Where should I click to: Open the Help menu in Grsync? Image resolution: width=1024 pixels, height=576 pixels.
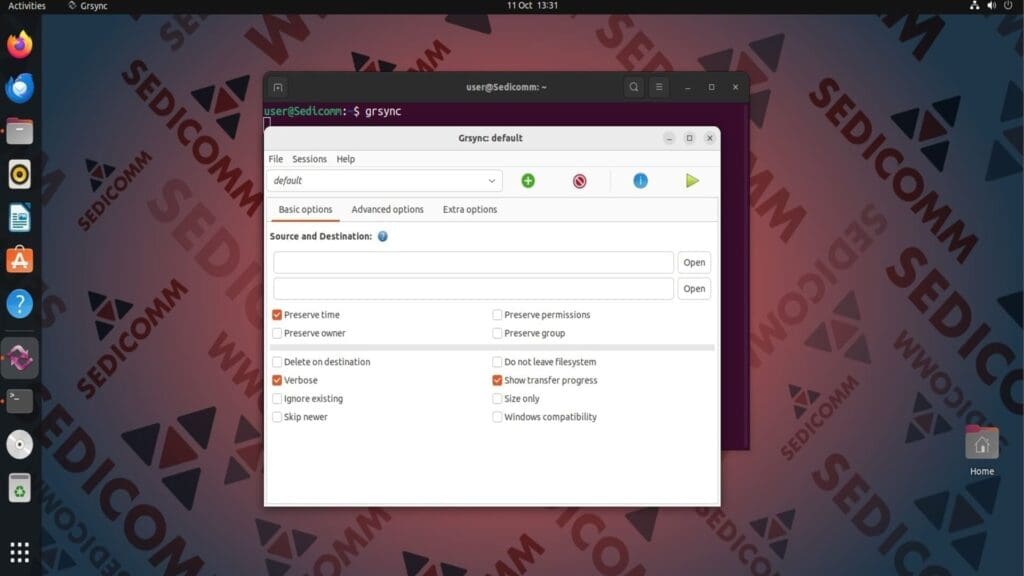tap(345, 159)
